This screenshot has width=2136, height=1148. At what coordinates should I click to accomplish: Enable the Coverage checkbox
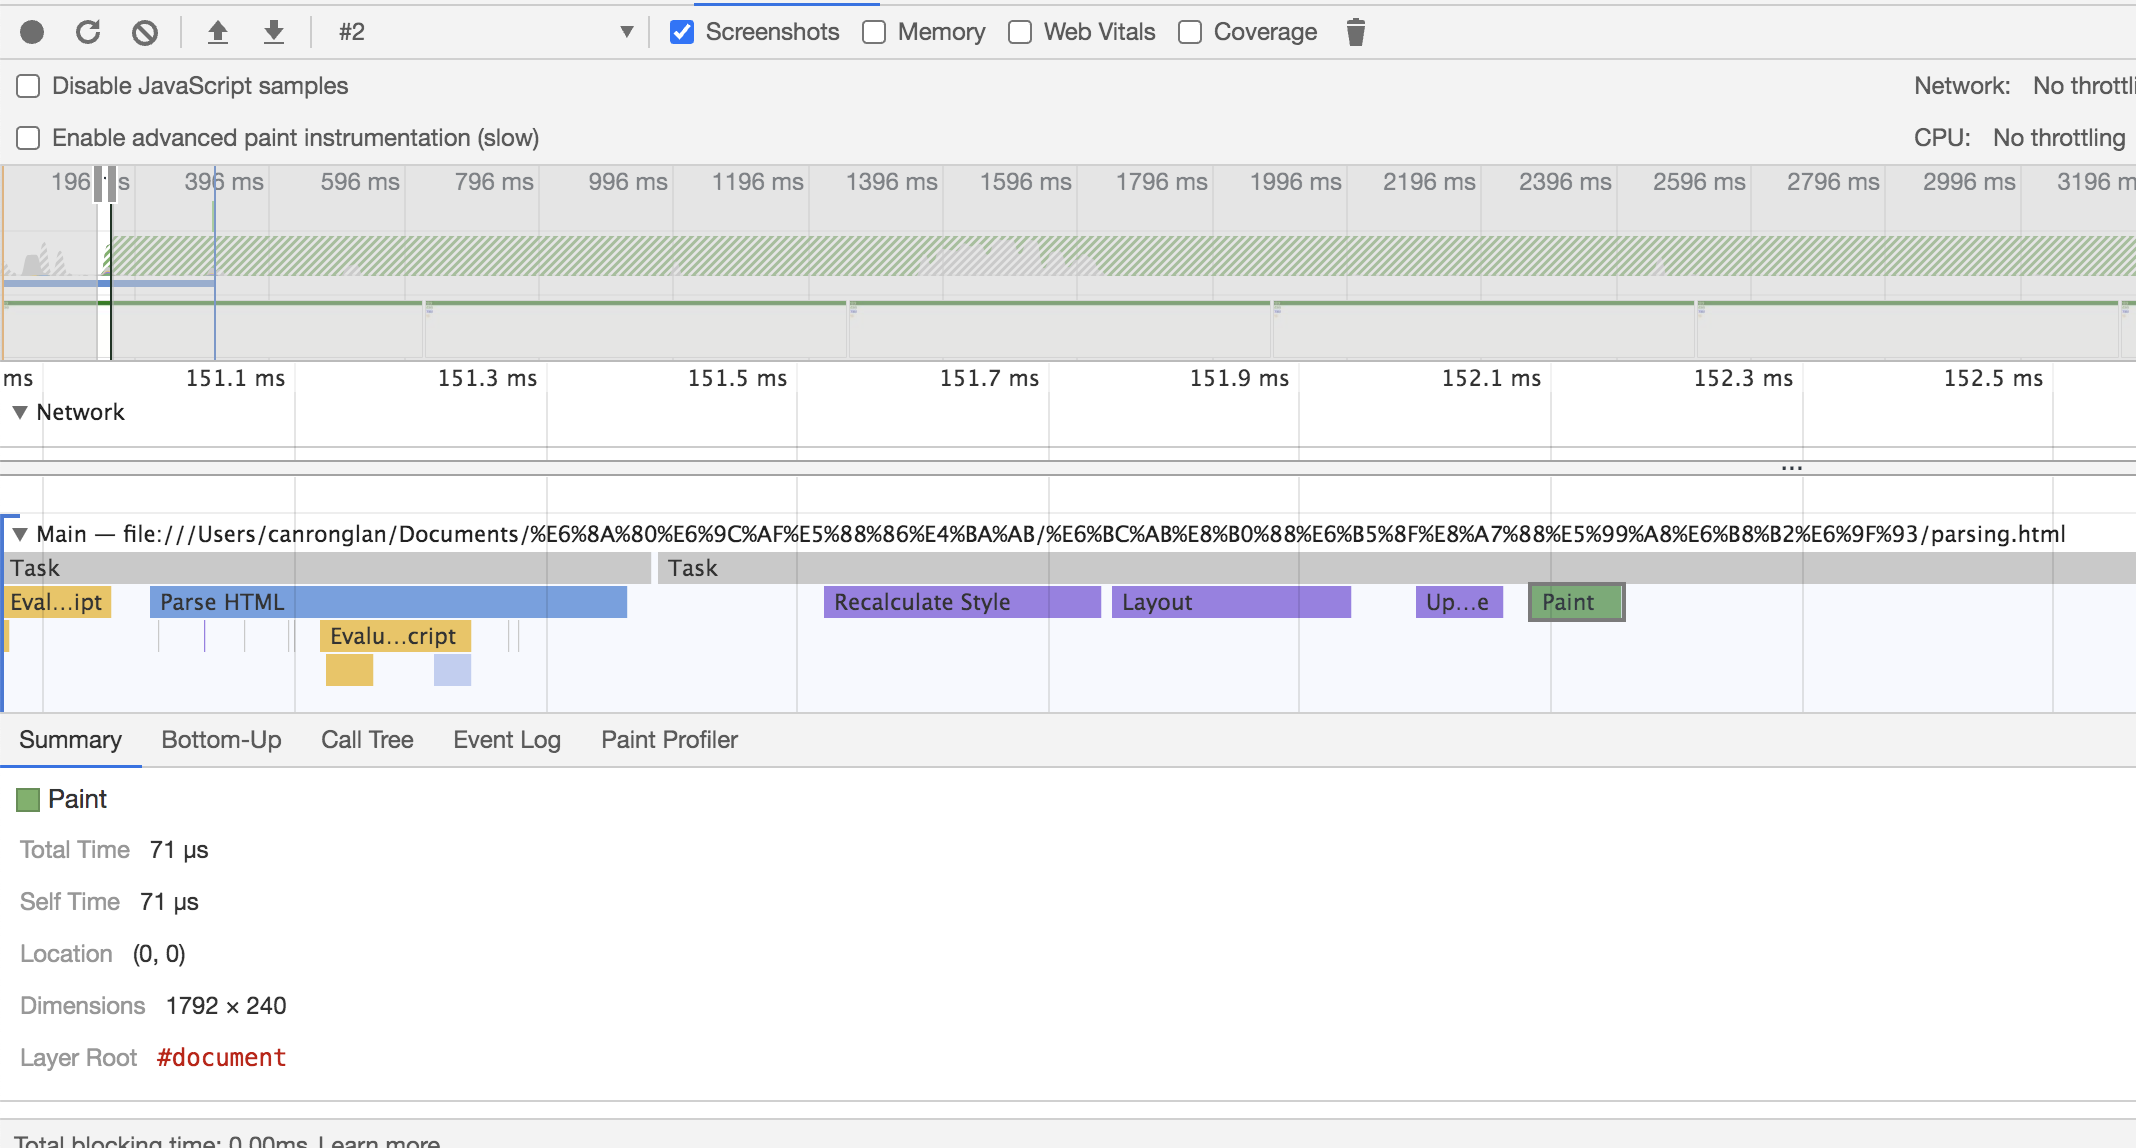(x=1190, y=32)
